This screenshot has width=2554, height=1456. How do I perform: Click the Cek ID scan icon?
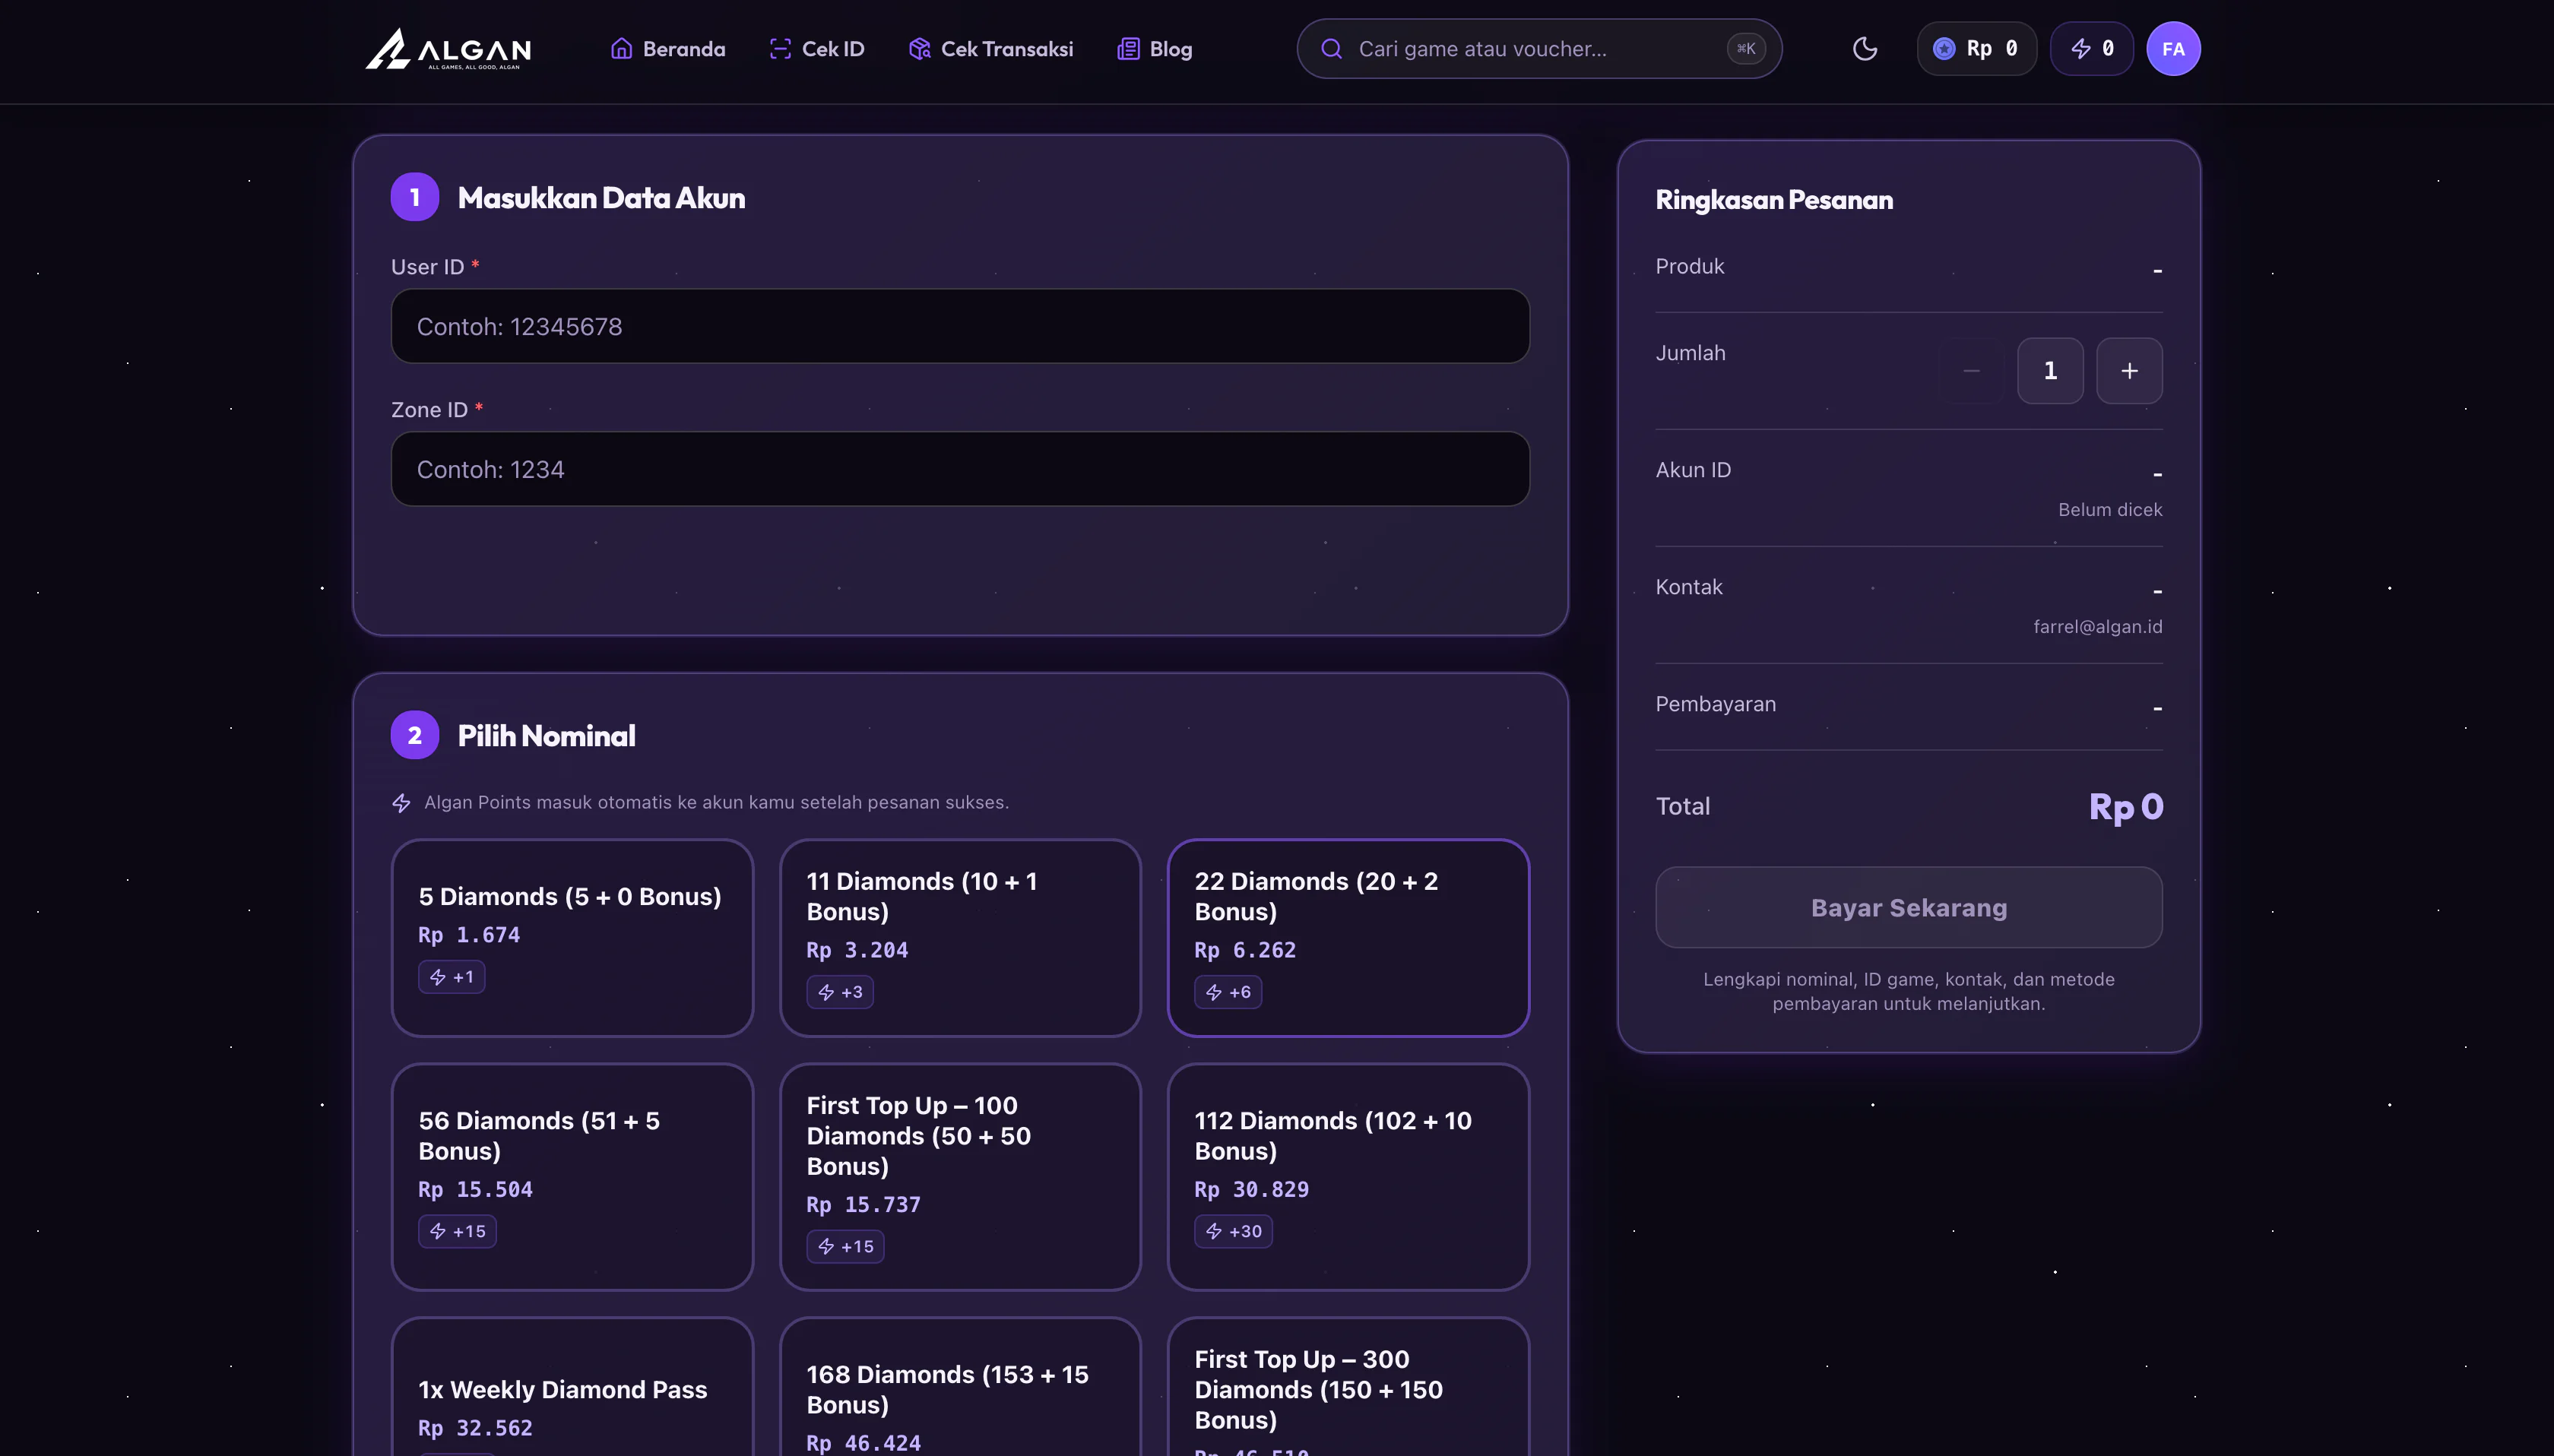coord(780,48)
